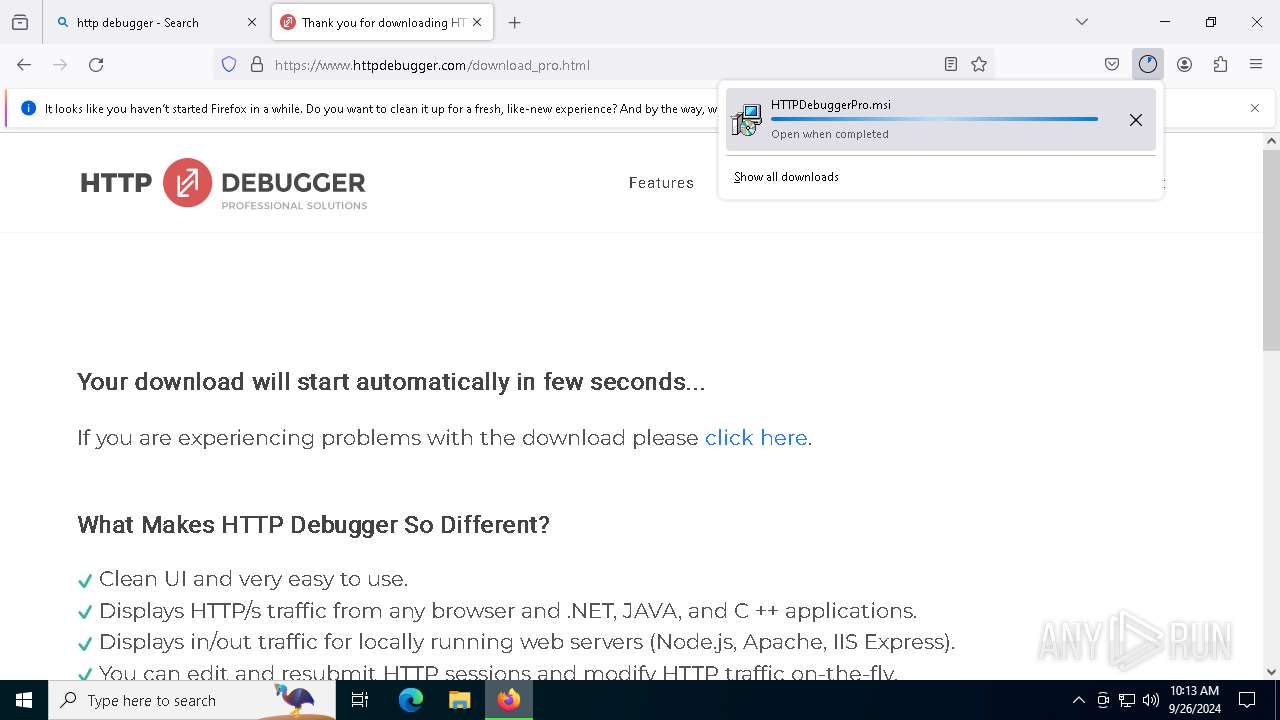The width and height of the screenshot is (1280, 720).
Task: Click taskbar search box
Action: (192, 700)
